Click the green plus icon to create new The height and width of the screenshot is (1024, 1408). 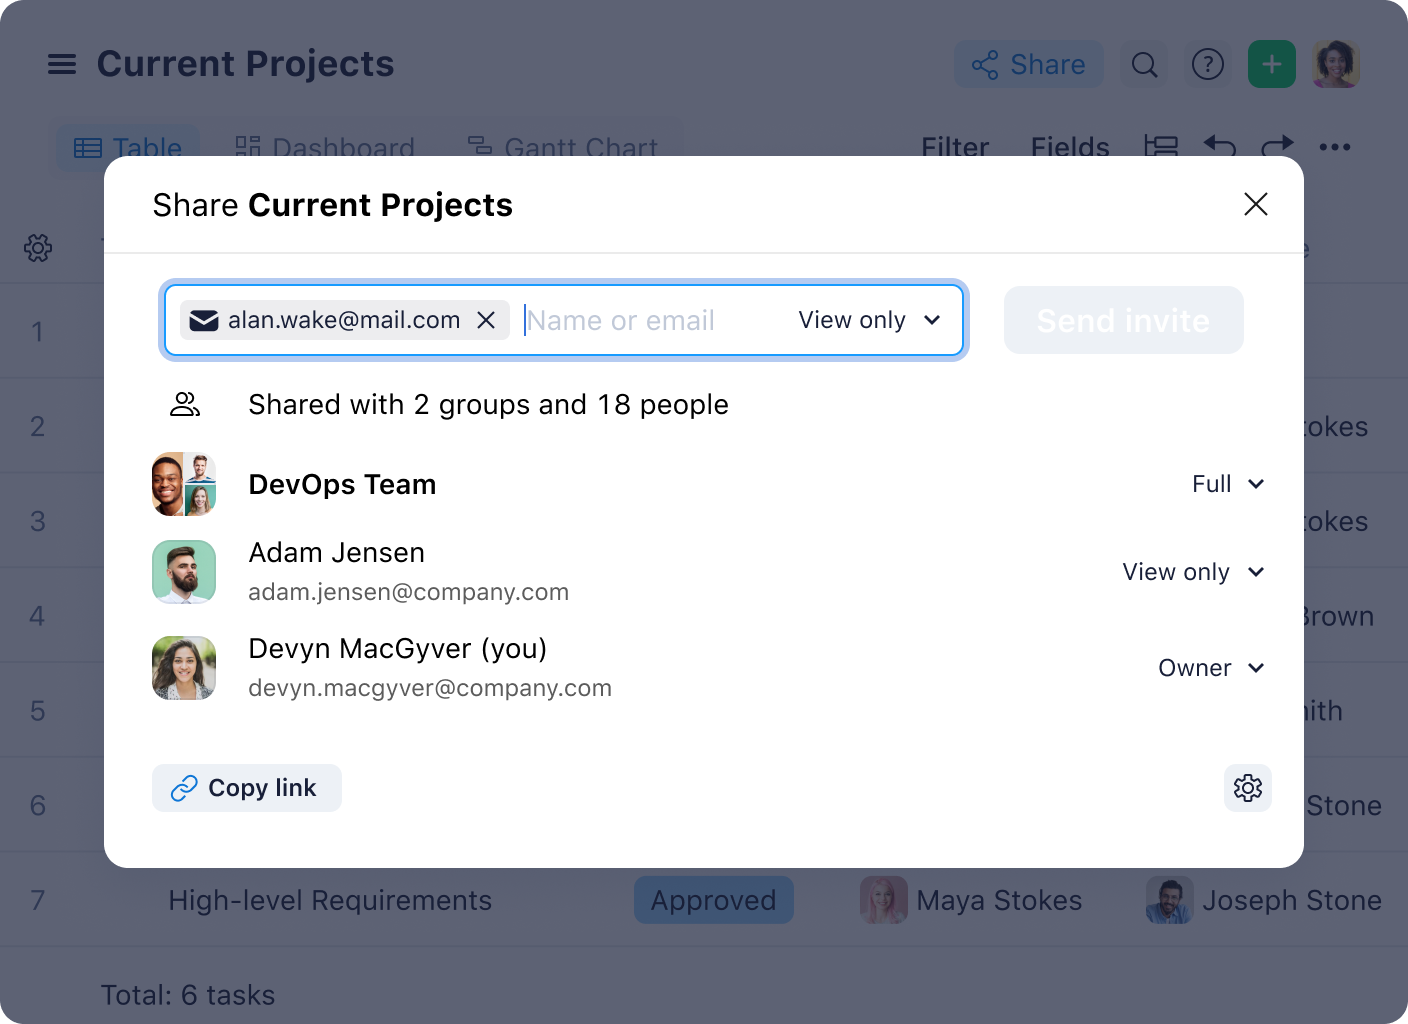point(1271,64)
